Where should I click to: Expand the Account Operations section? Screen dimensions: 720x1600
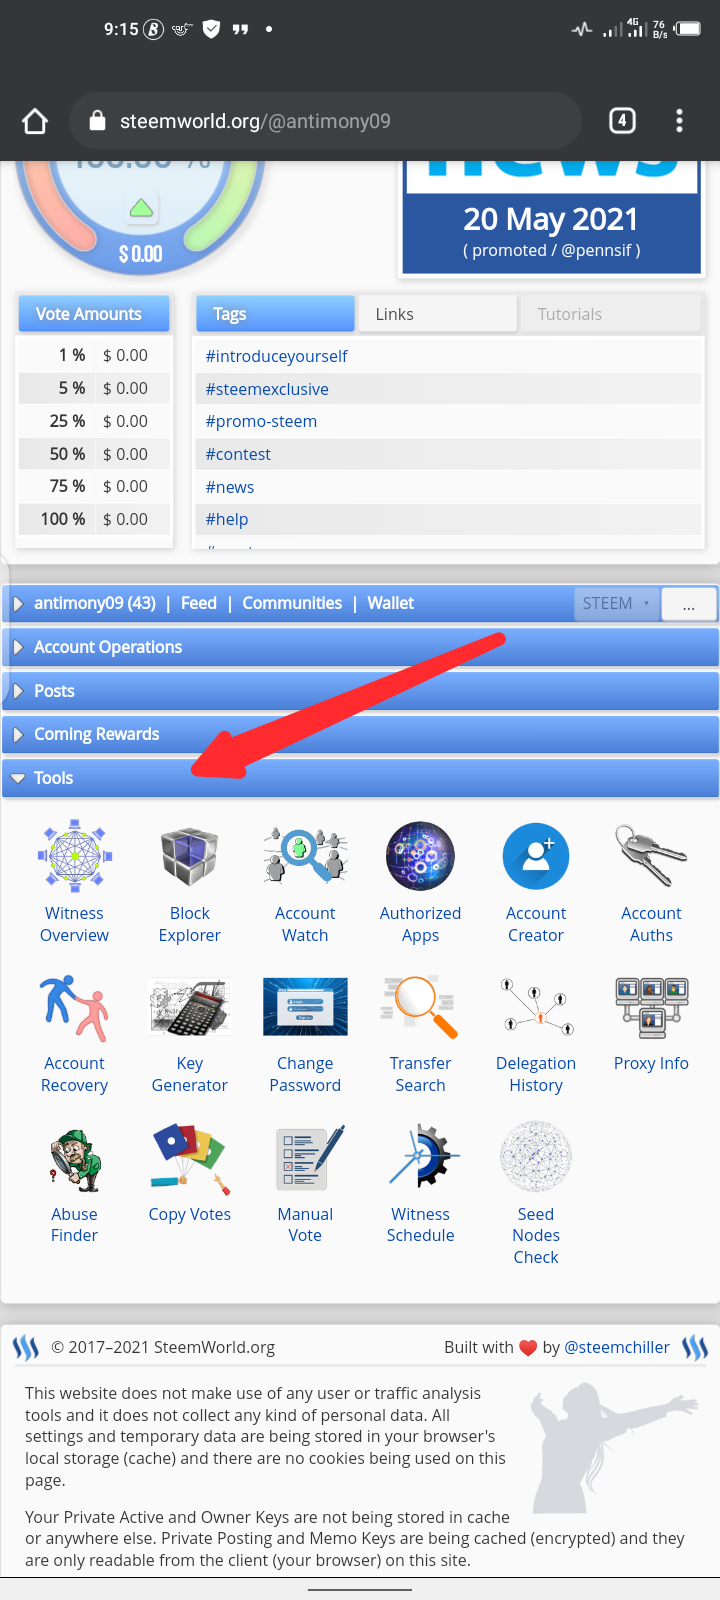click(360, 647)
